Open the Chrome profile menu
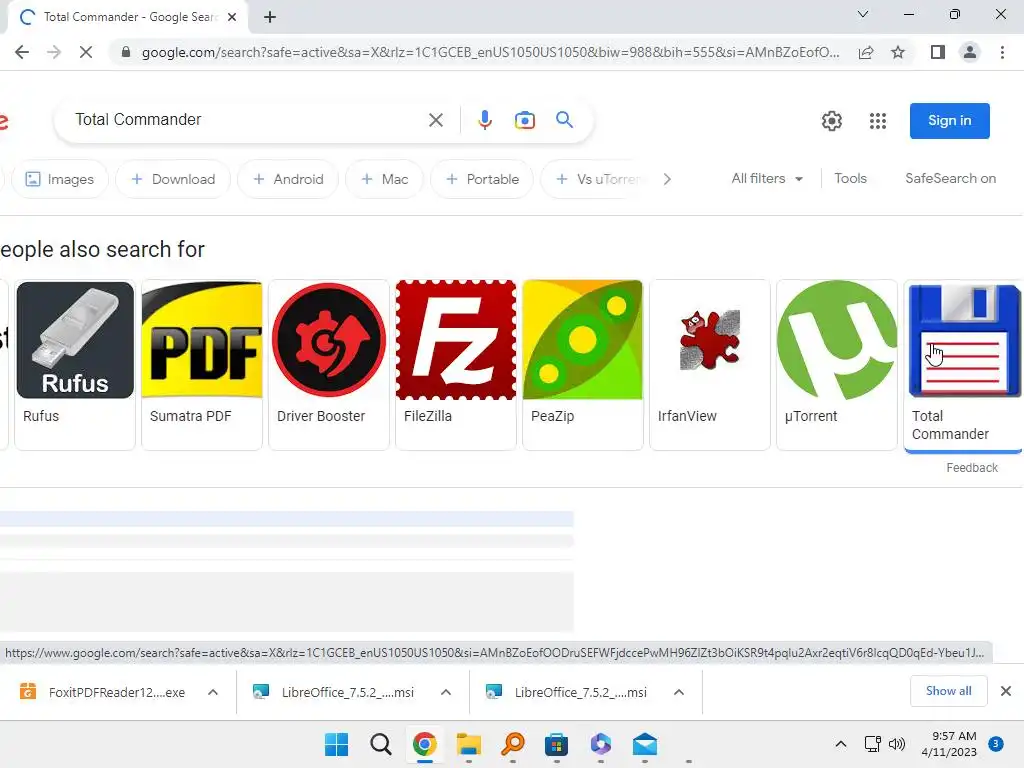Image resolution: width=1024 pixels, height=768 pixels. click(x=970, y=52)
